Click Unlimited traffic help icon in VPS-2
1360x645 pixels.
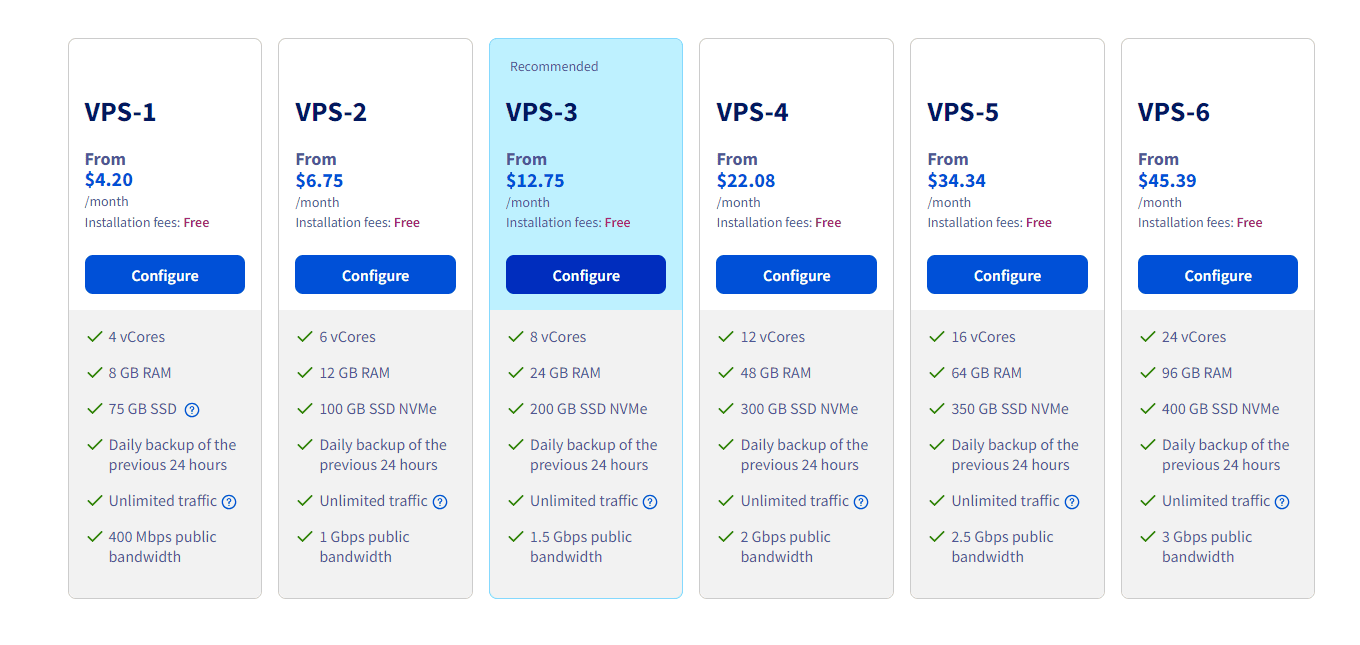click(x=440, y=502)
